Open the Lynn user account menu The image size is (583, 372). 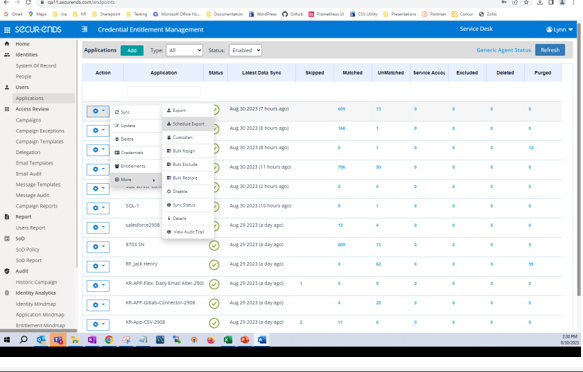[559, 29]
